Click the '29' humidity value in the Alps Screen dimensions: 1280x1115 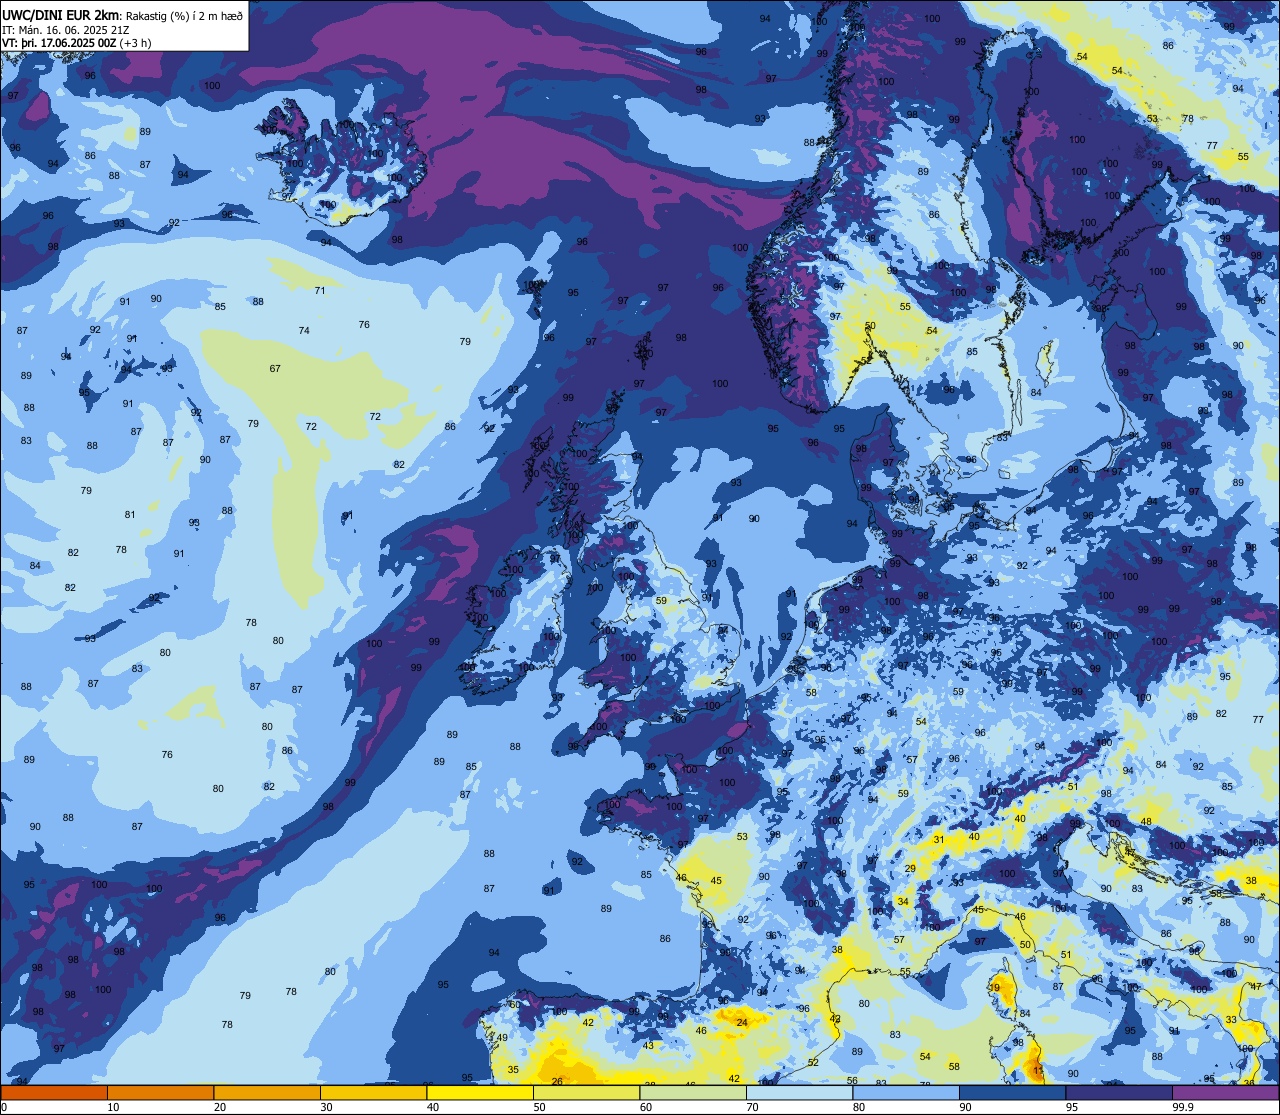tap(910, 869)
